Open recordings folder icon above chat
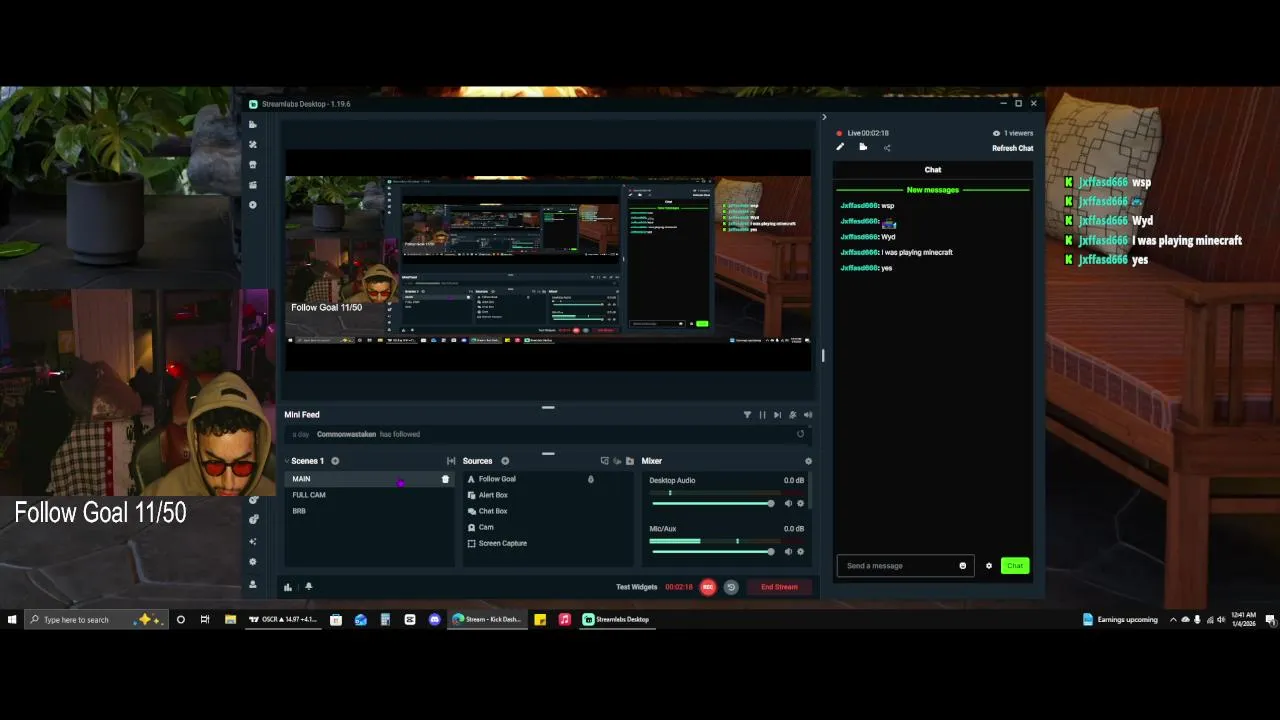 coord(863,148)
